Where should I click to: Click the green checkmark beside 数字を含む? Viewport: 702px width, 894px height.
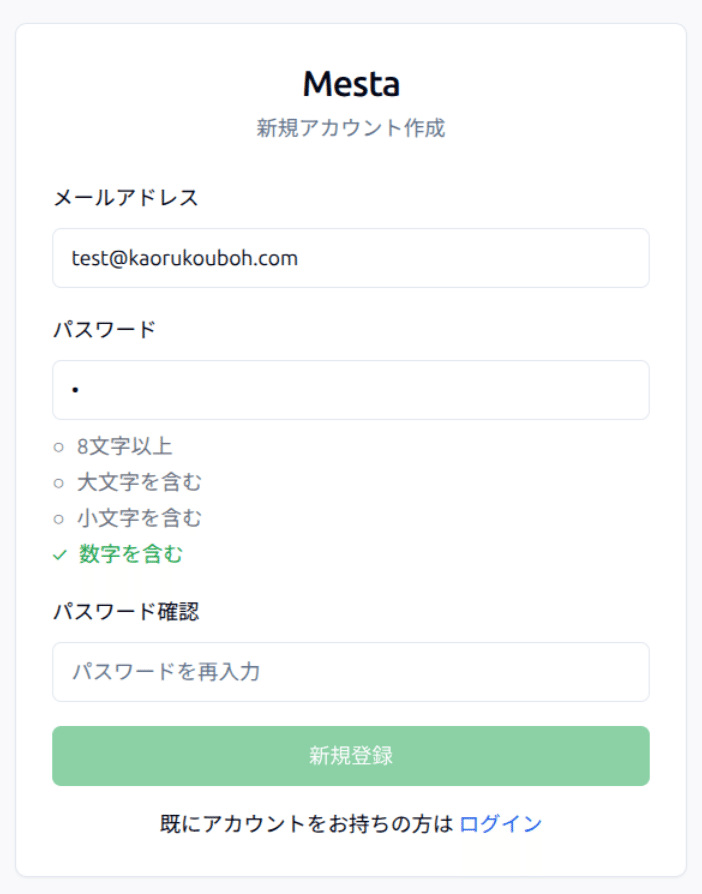59,555
